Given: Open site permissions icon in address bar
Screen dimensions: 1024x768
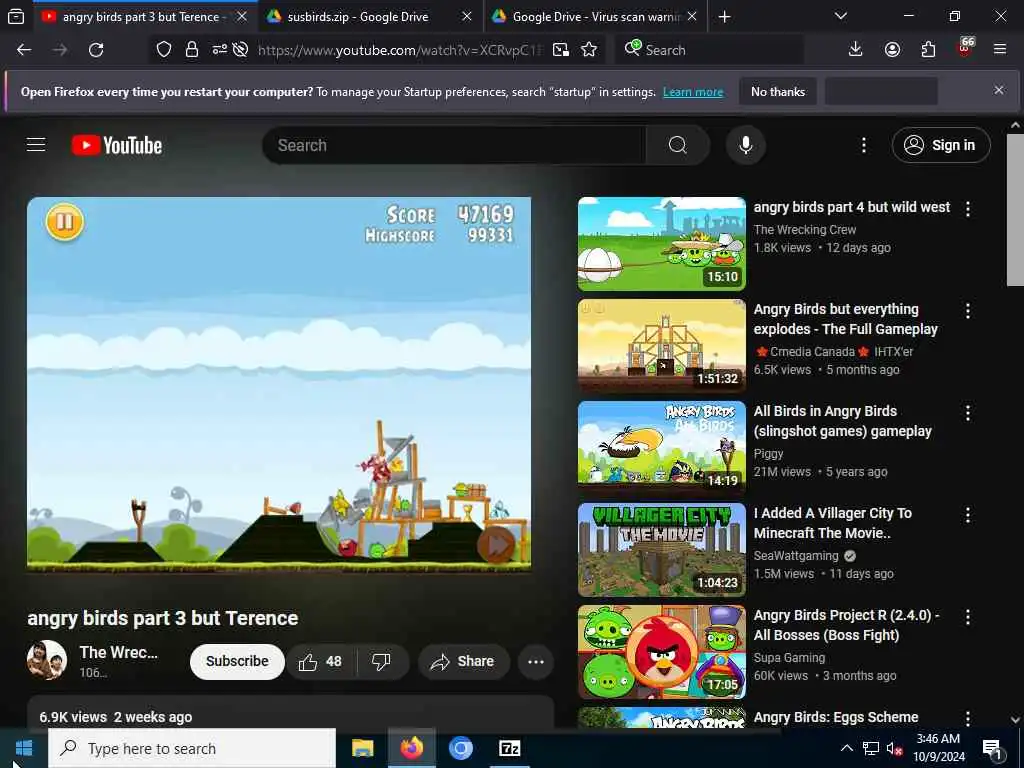Looking at the screenshot, I should point(219,50).
